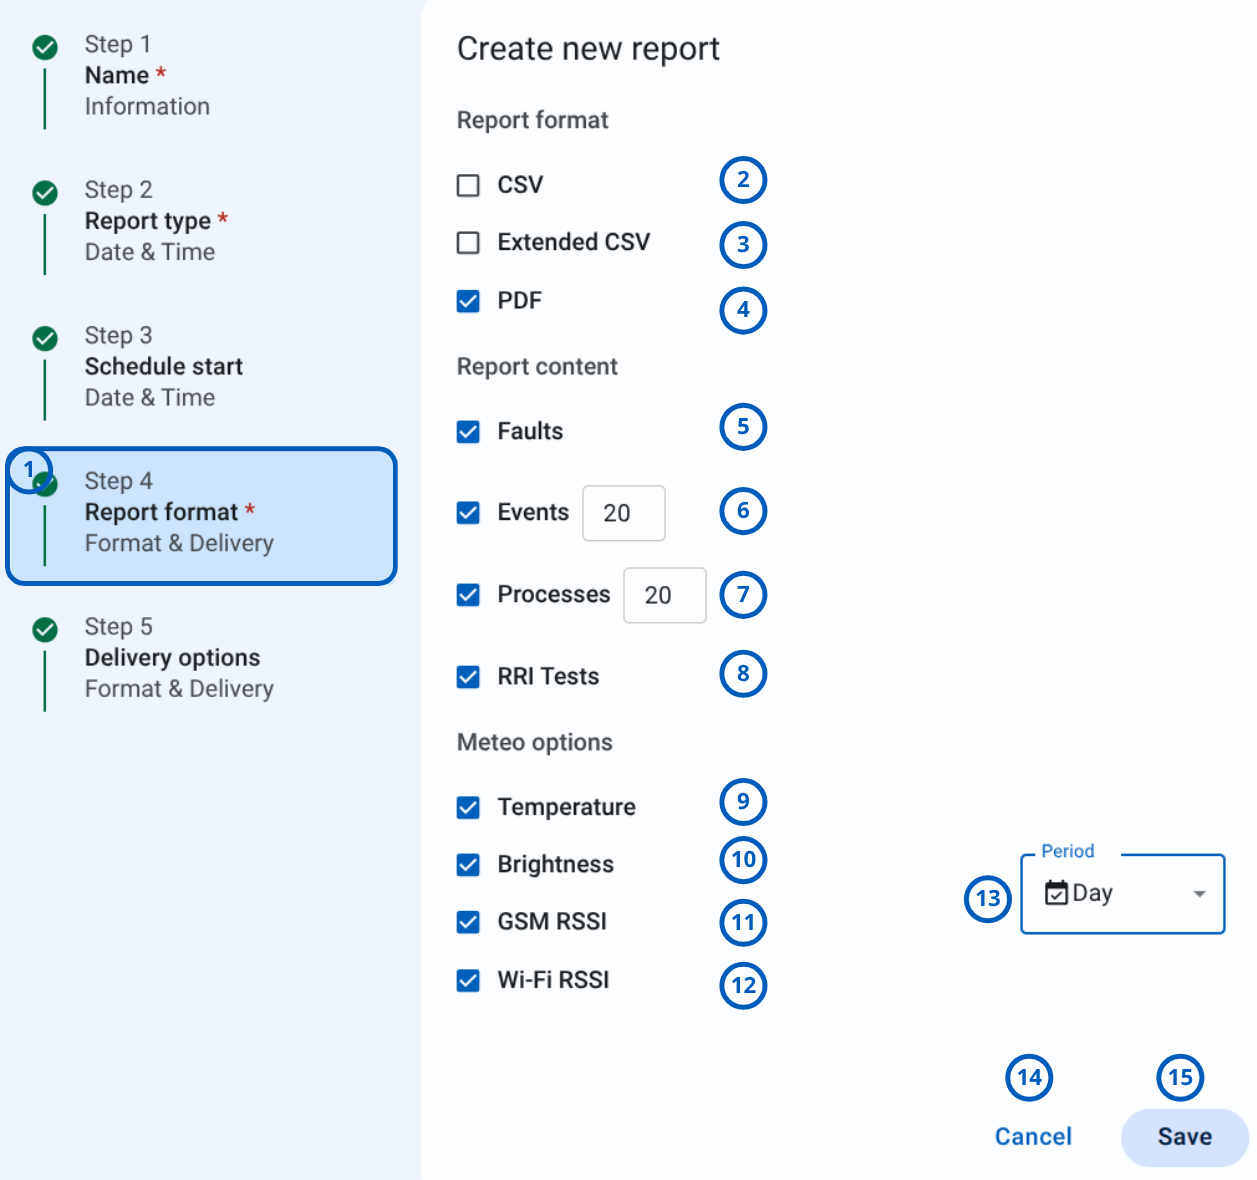1257x1180 pixels.
Task: Click the Cancel button
Action: (1033, 1137)
